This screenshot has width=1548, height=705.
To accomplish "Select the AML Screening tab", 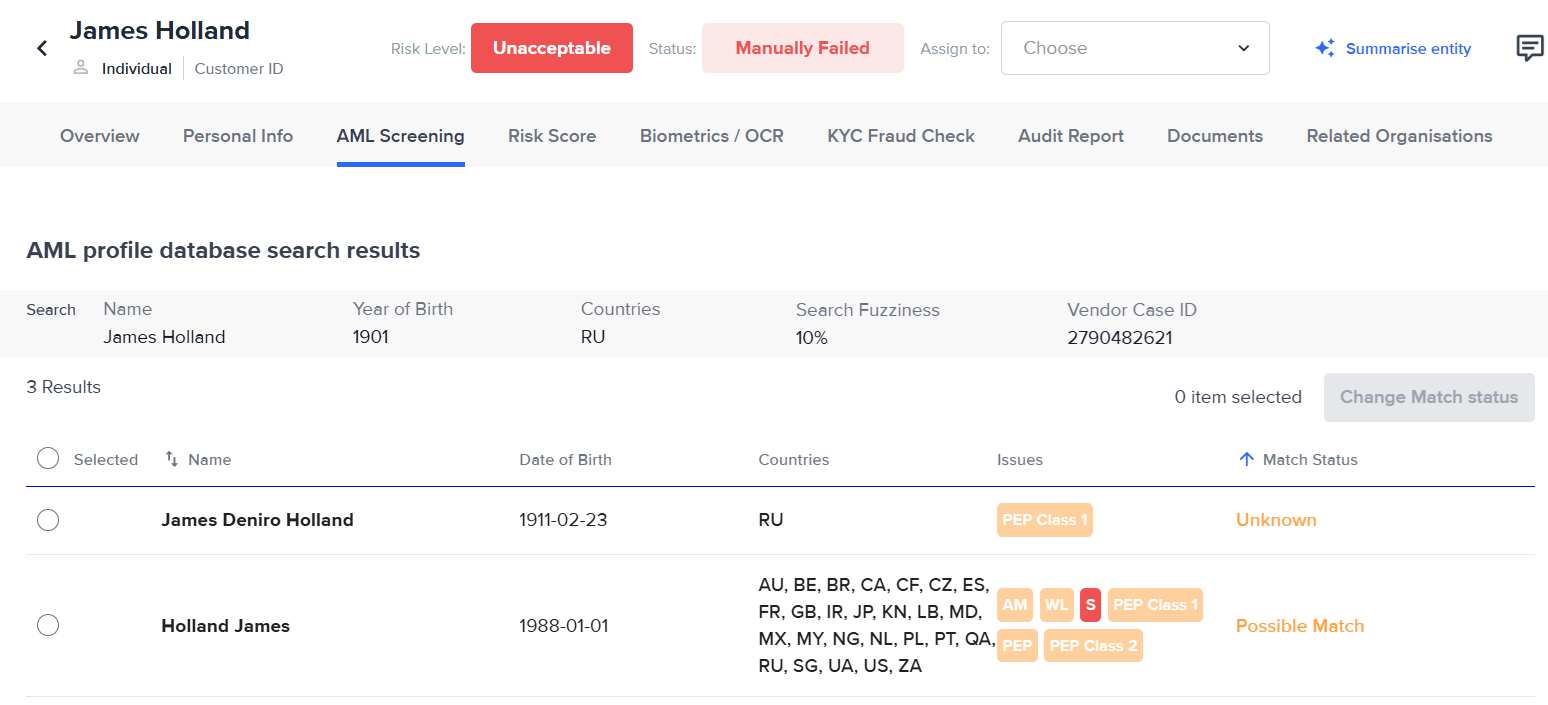I will coord(400,136).
